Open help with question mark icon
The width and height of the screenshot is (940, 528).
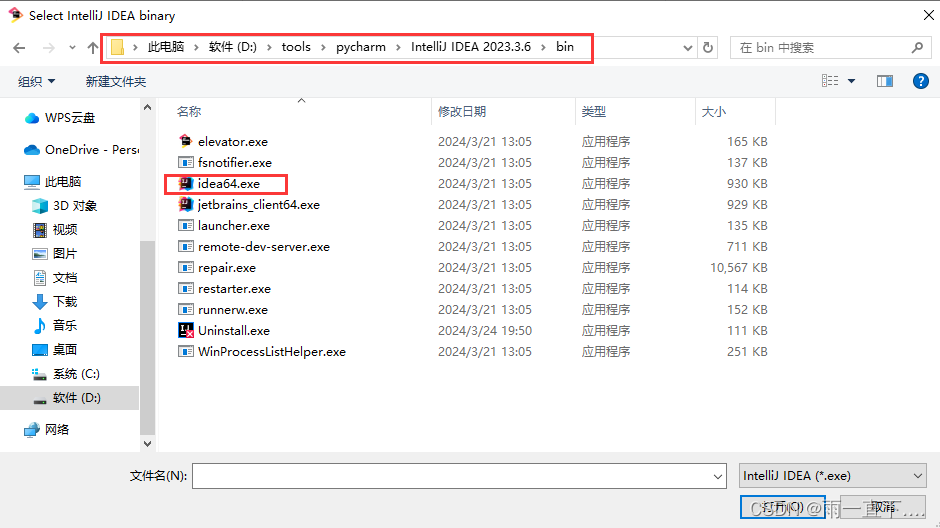921,81
